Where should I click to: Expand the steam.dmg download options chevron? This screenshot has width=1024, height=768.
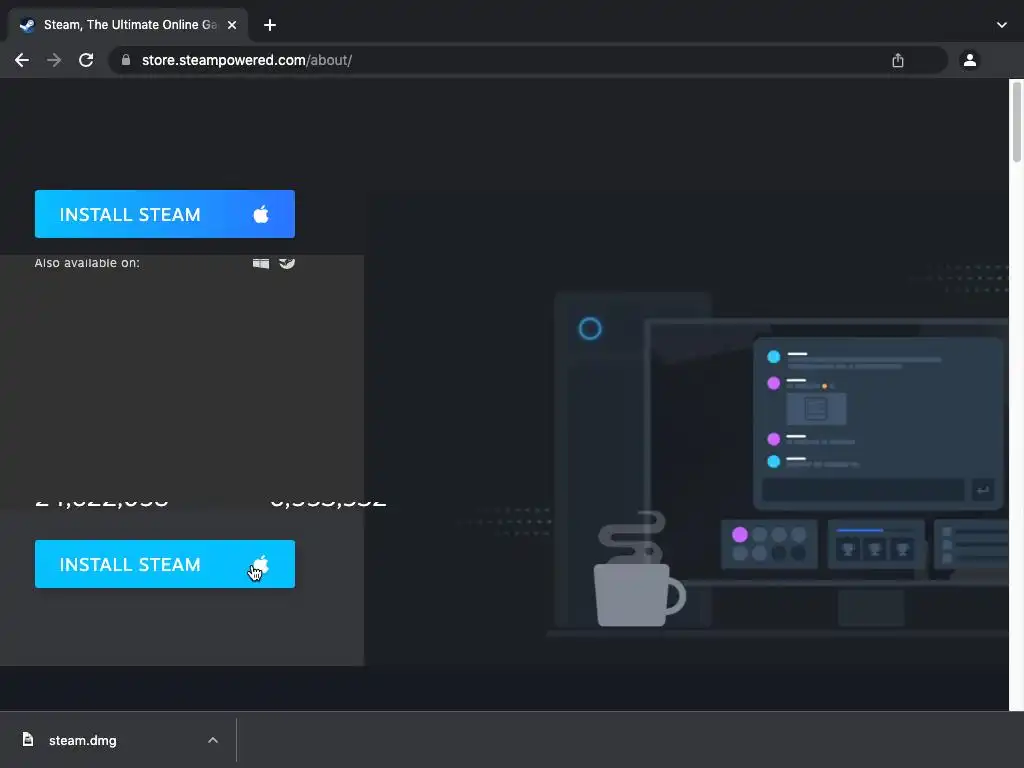(213, 741)
